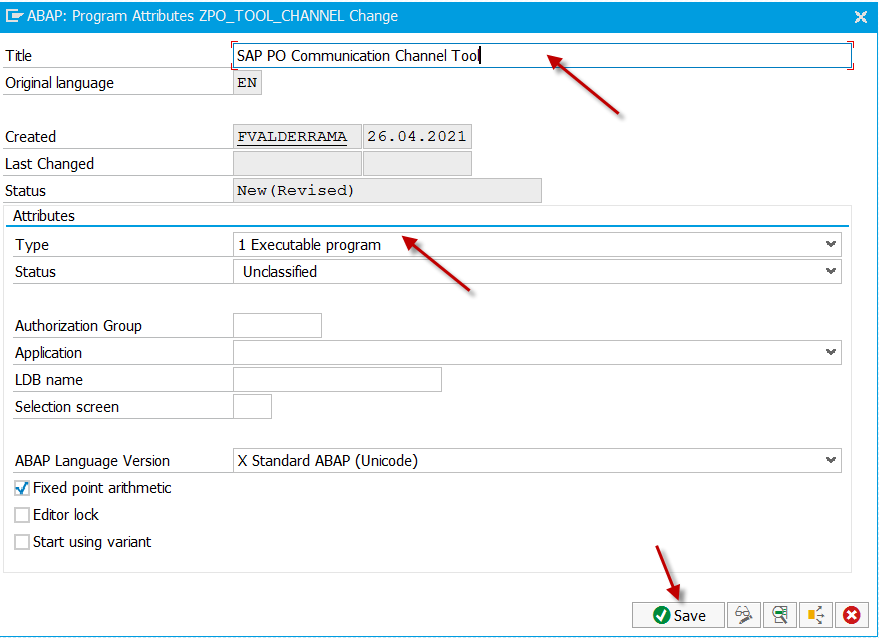Select the EN original language field
Screen dimensions: 879x638
[247, 82]
